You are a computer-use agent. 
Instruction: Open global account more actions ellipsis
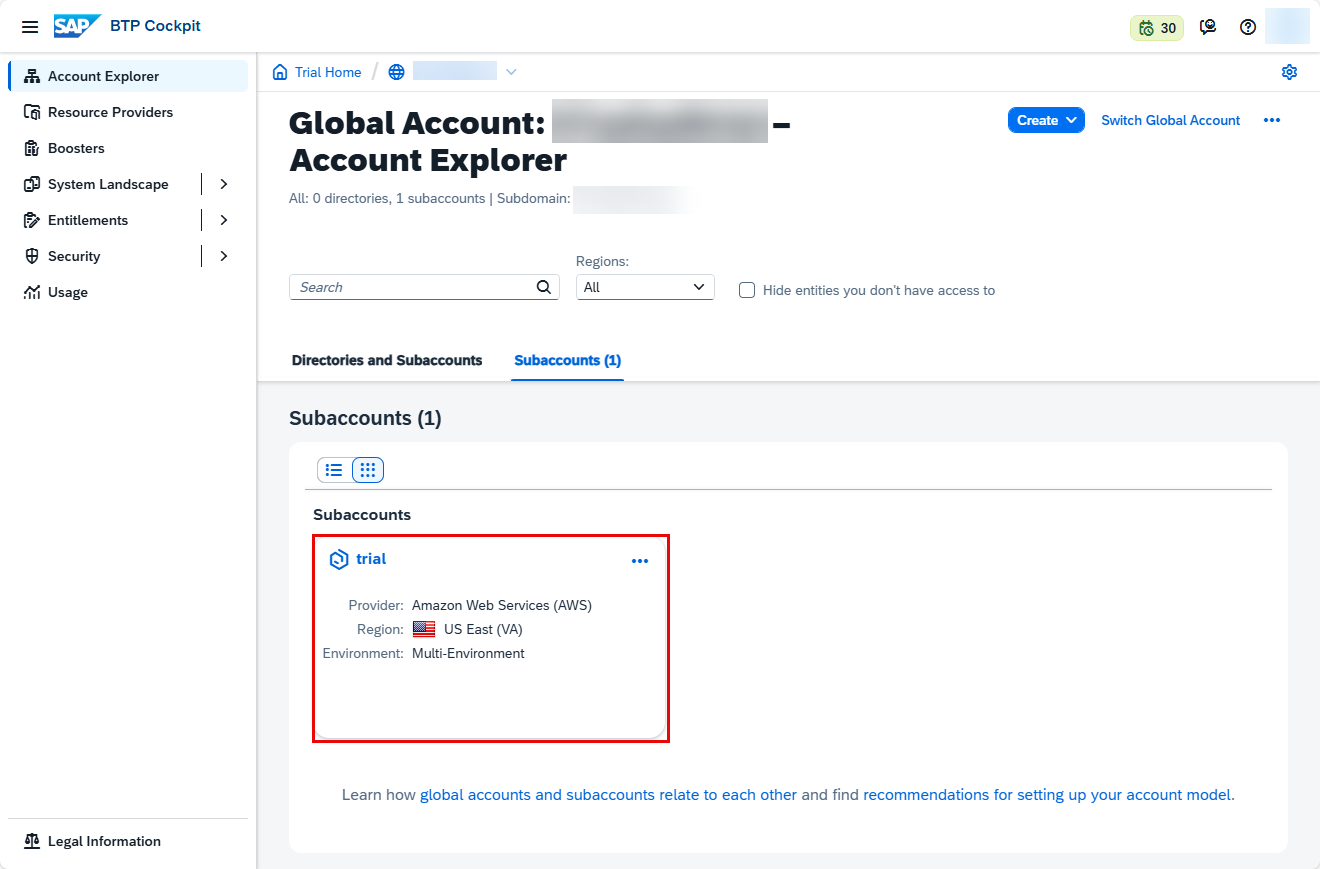click(x=1272, y=120)
